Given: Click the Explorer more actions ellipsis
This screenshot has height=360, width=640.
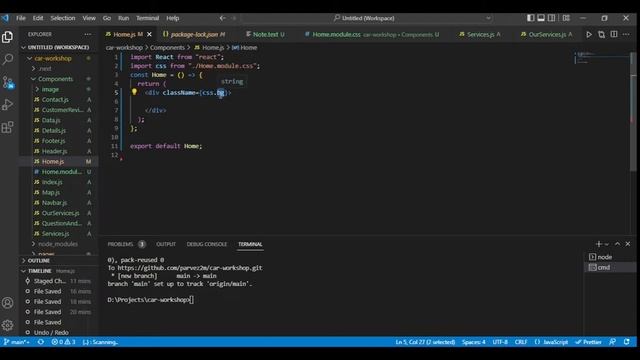Looking at the screenshot, I should click(88, 34).
